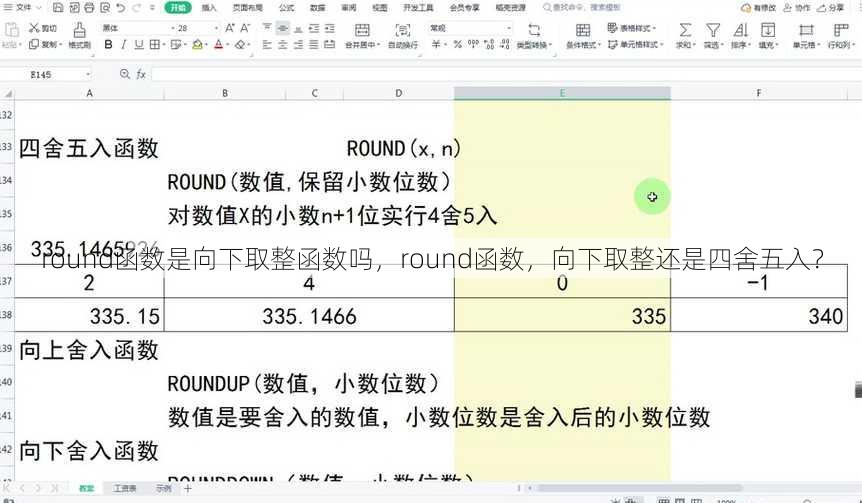Open the font color picker

[218, 45]
